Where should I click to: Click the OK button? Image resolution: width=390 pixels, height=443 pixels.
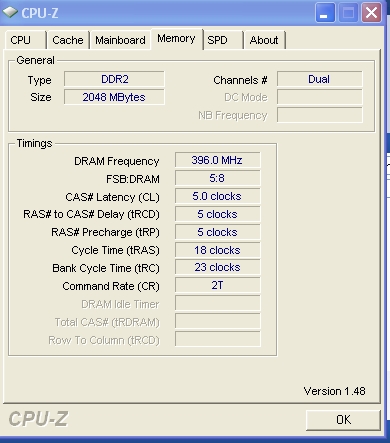[x=343, y=420]
